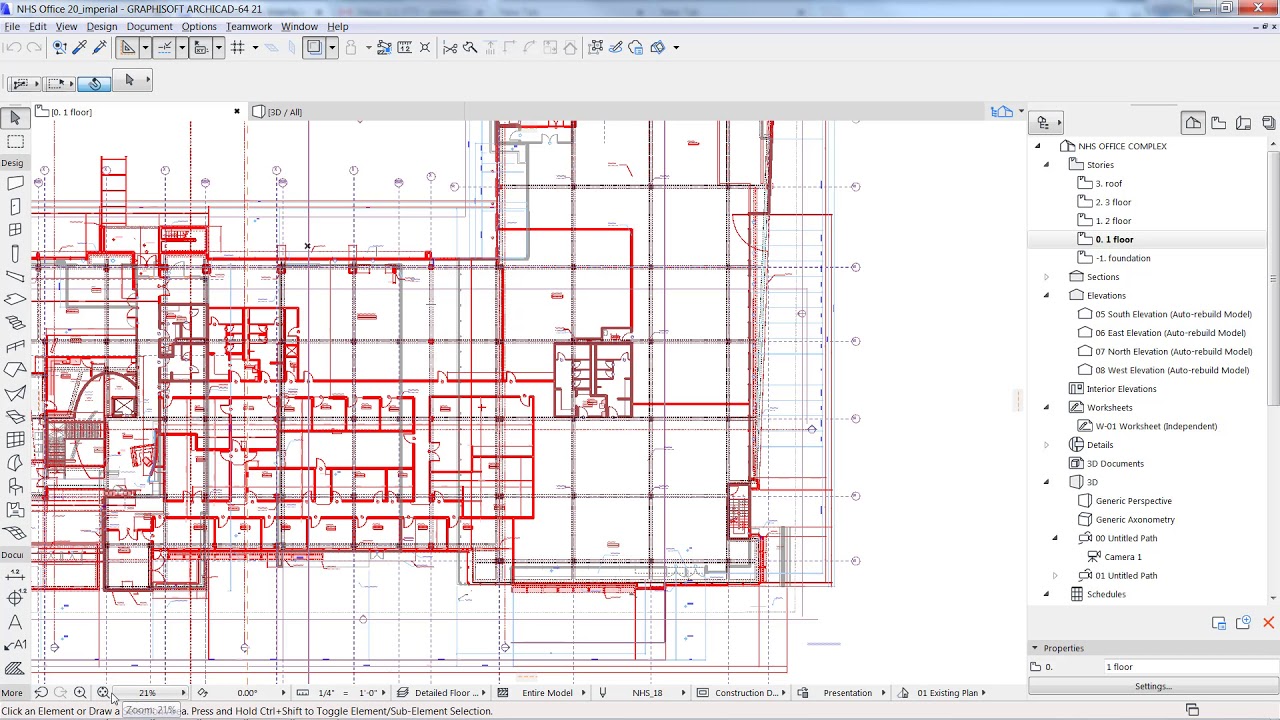Screen dimensions: 1280x720
Task: Open the Teamwork menu
Action: pyautogui.click(x=248, y=27)
